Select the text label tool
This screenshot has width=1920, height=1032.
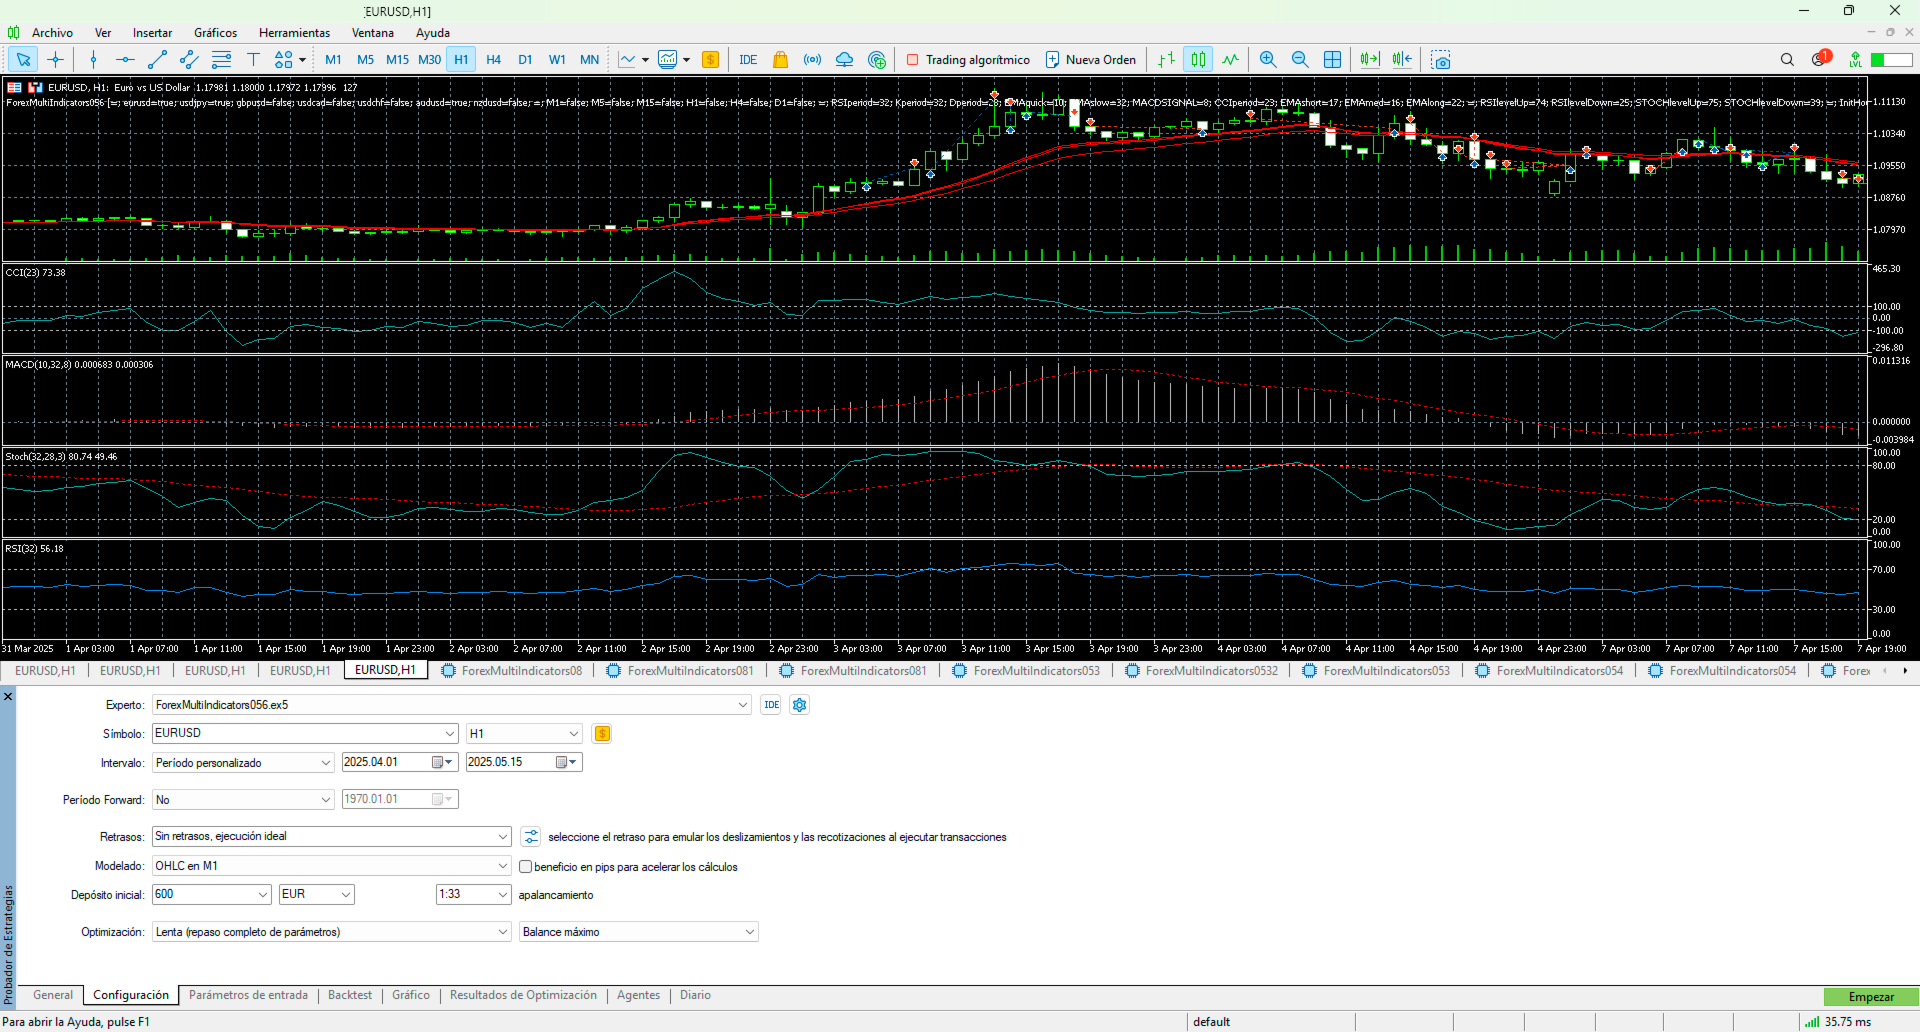pos(252,60)
